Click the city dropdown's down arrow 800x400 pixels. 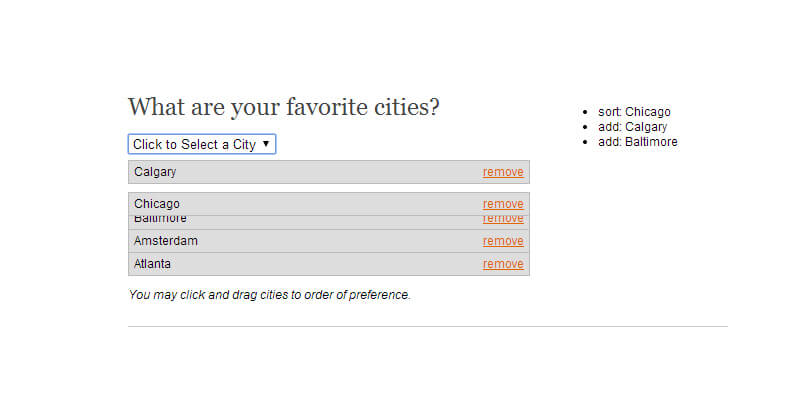(266, 144)
